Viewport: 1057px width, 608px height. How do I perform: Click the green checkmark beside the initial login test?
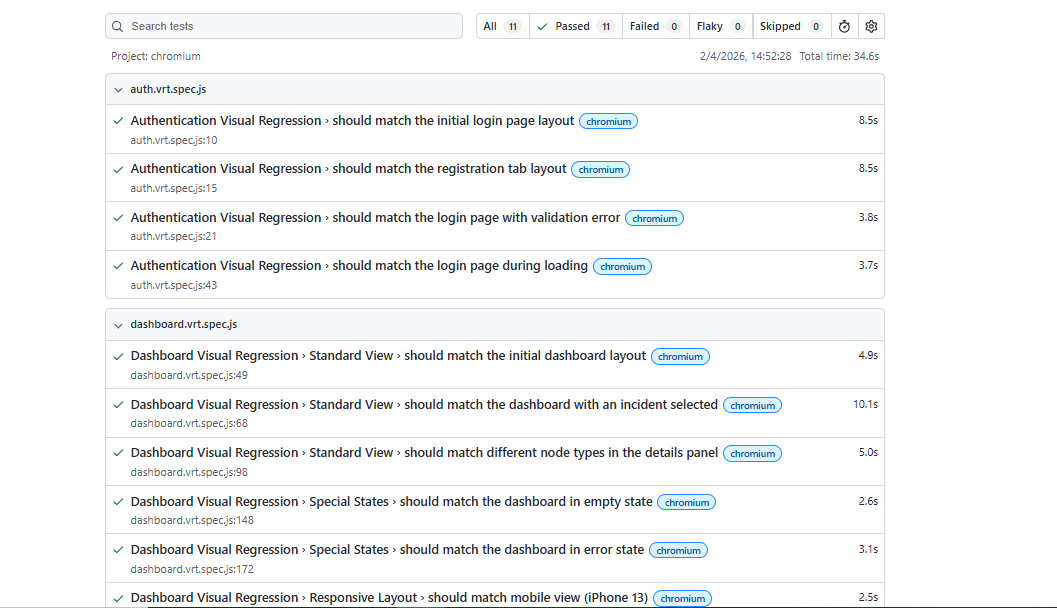[118, 120]
